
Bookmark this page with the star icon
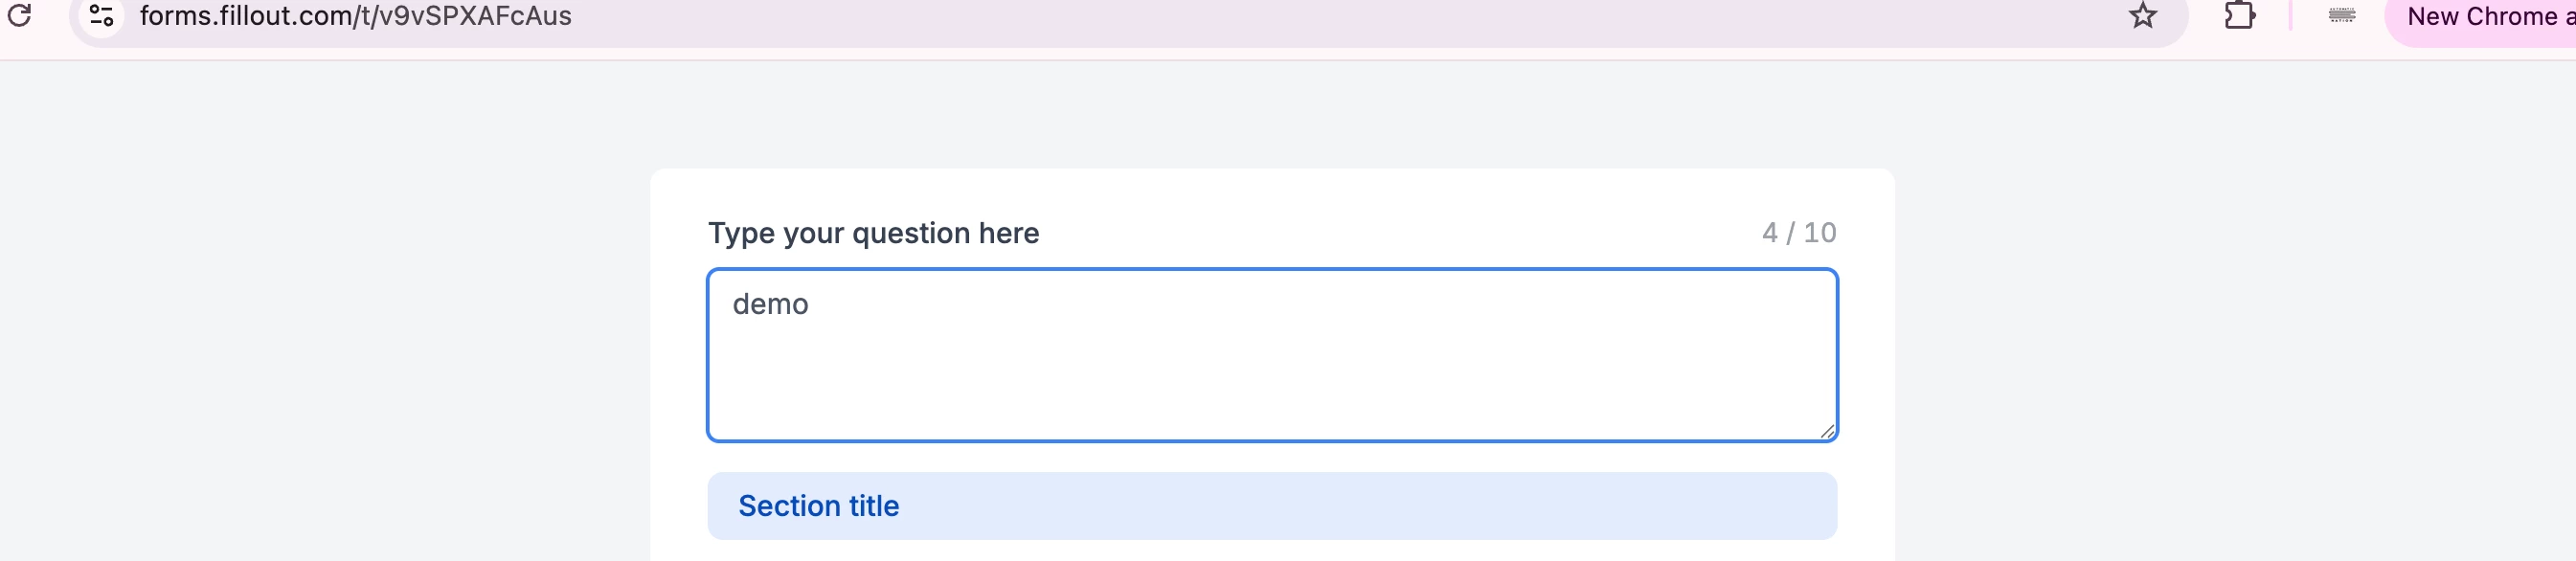tap(2142, 16)
